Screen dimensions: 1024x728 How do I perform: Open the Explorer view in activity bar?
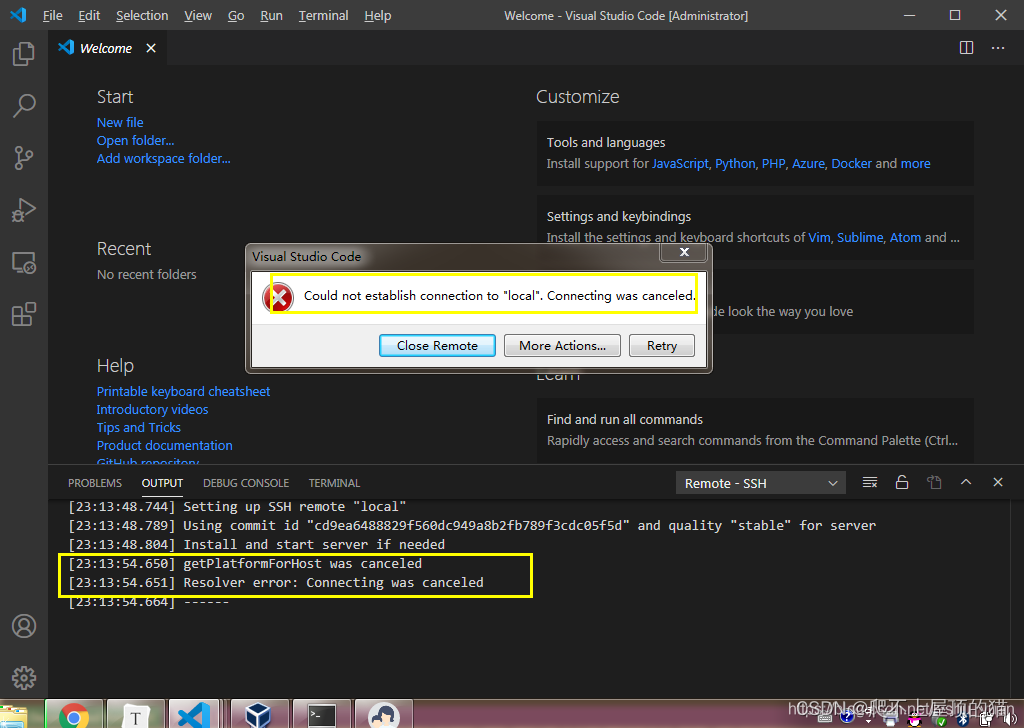coord(24,54)
